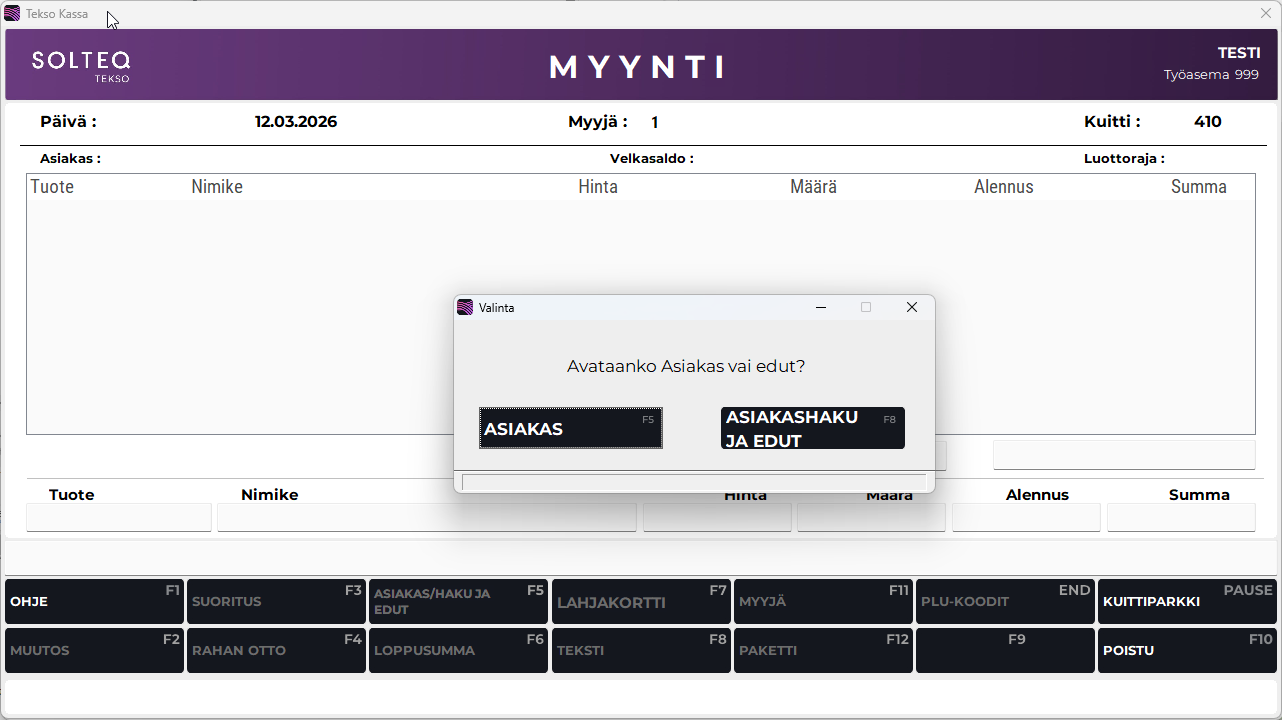
Task: Click the LOPPUSUMMA F6 button
Action: click(x=458, y=651)
